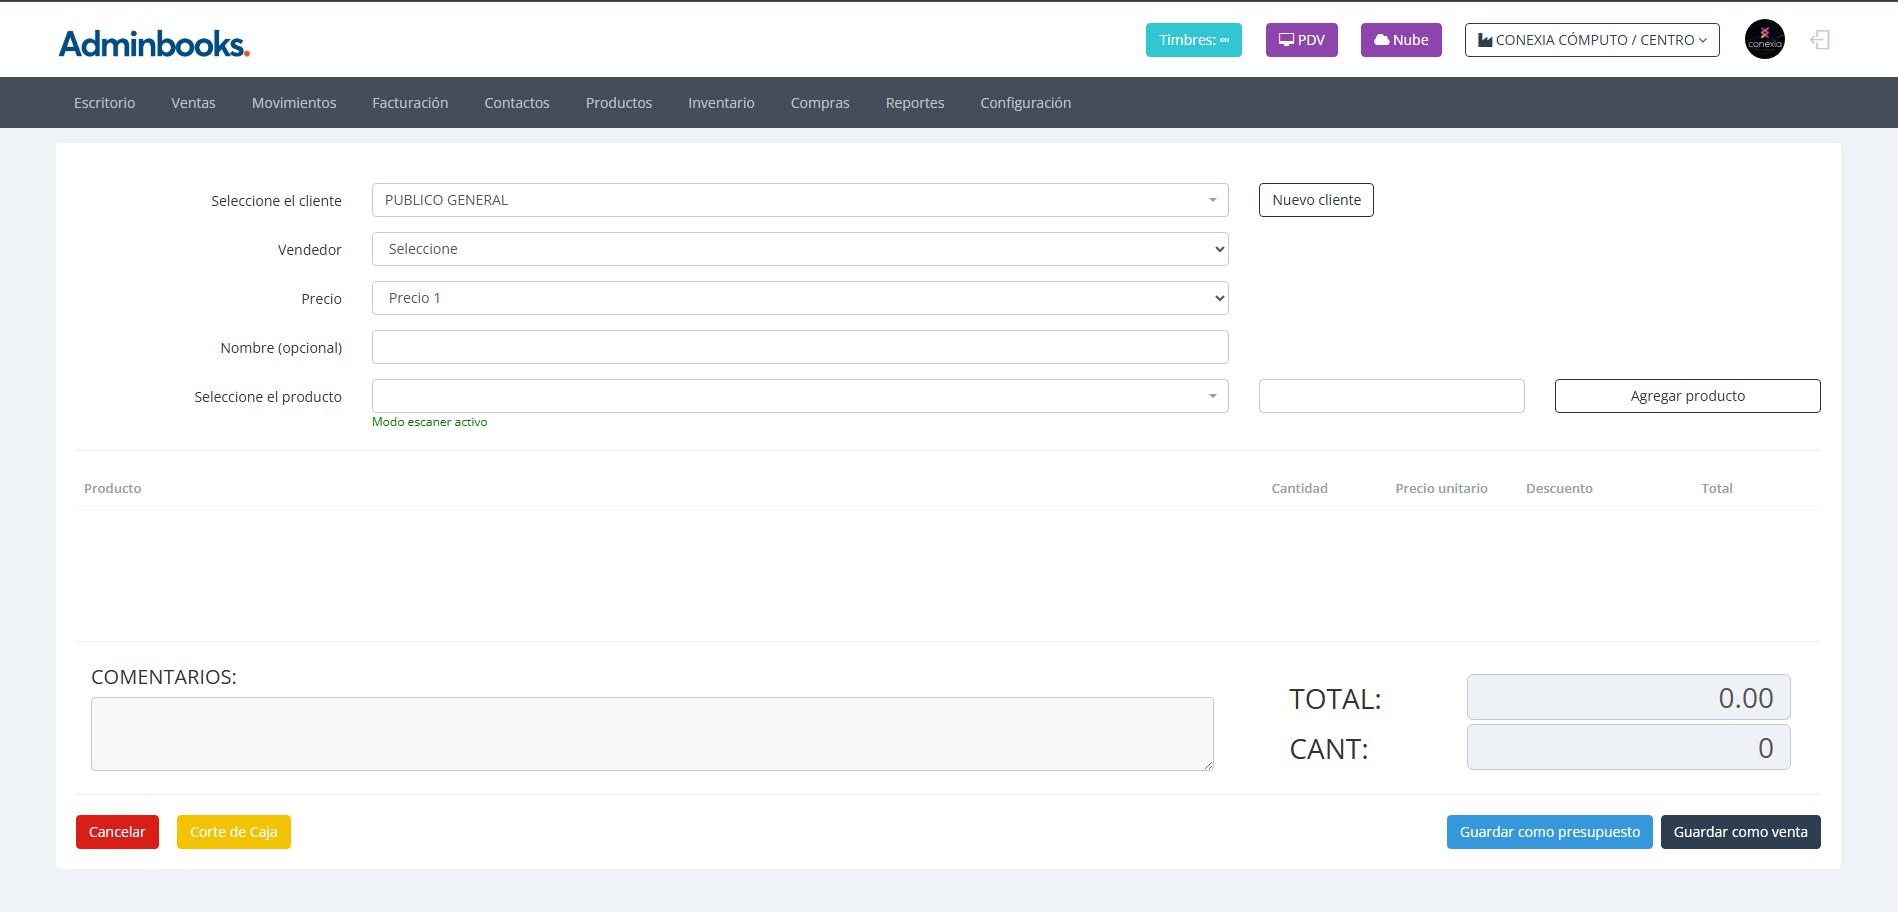The image size is (1898, 912).
Task: Open the Configuración menu
Action: (x=1025, y=103)
